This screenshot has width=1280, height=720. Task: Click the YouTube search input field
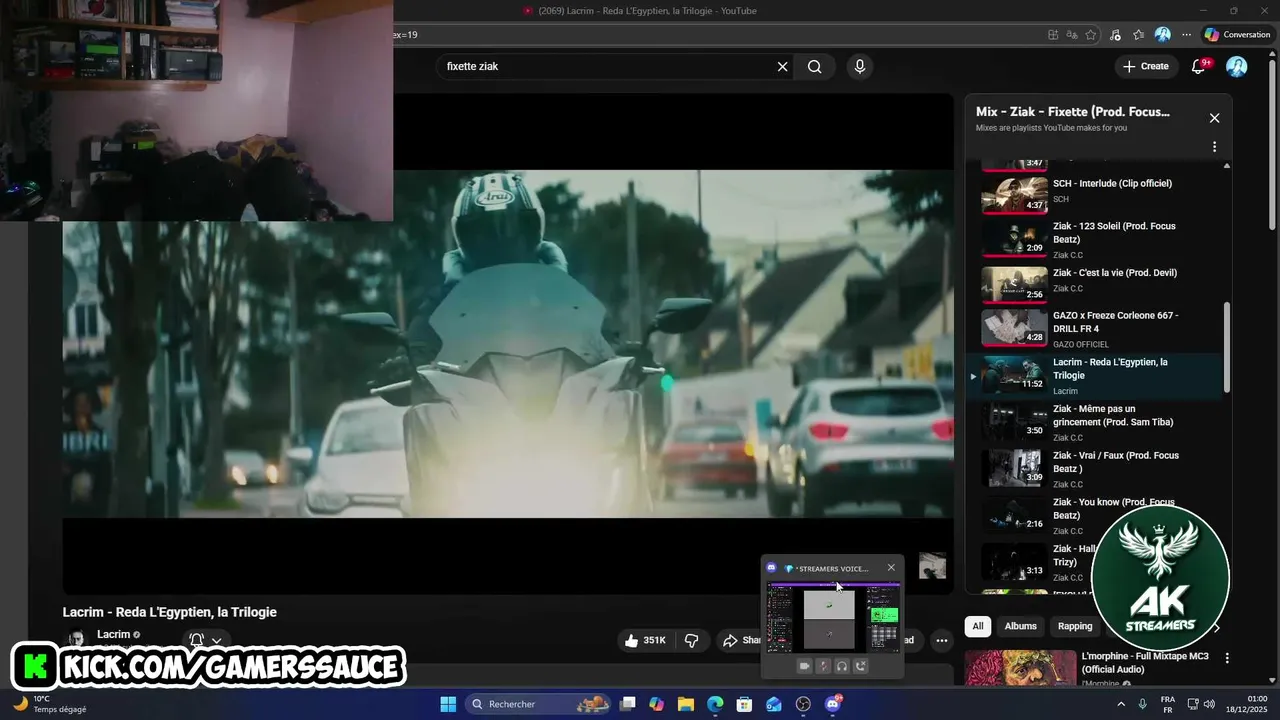click(x=610, y=66)
